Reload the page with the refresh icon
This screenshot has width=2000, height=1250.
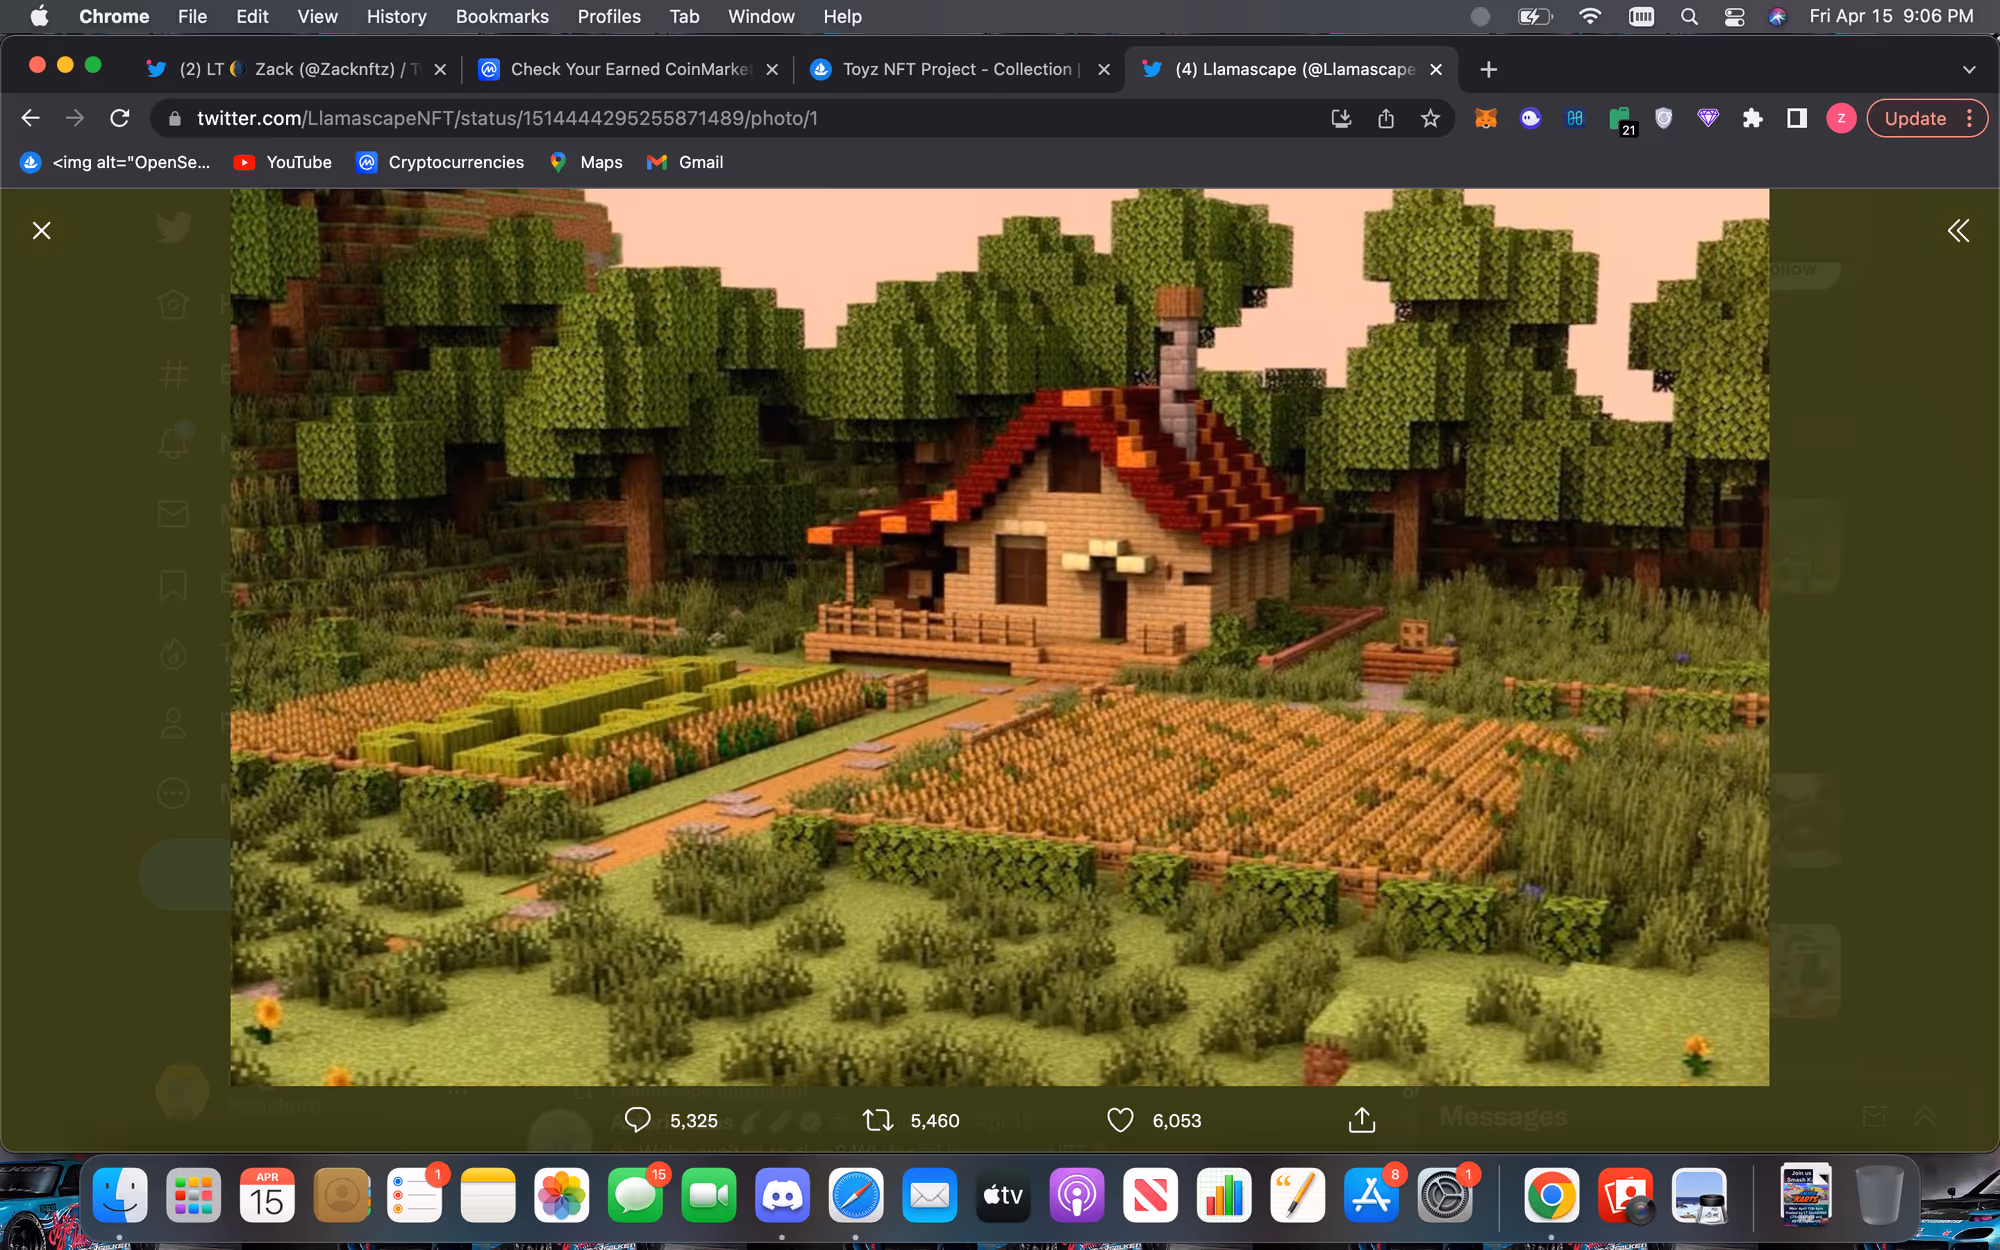coord(120,118)
